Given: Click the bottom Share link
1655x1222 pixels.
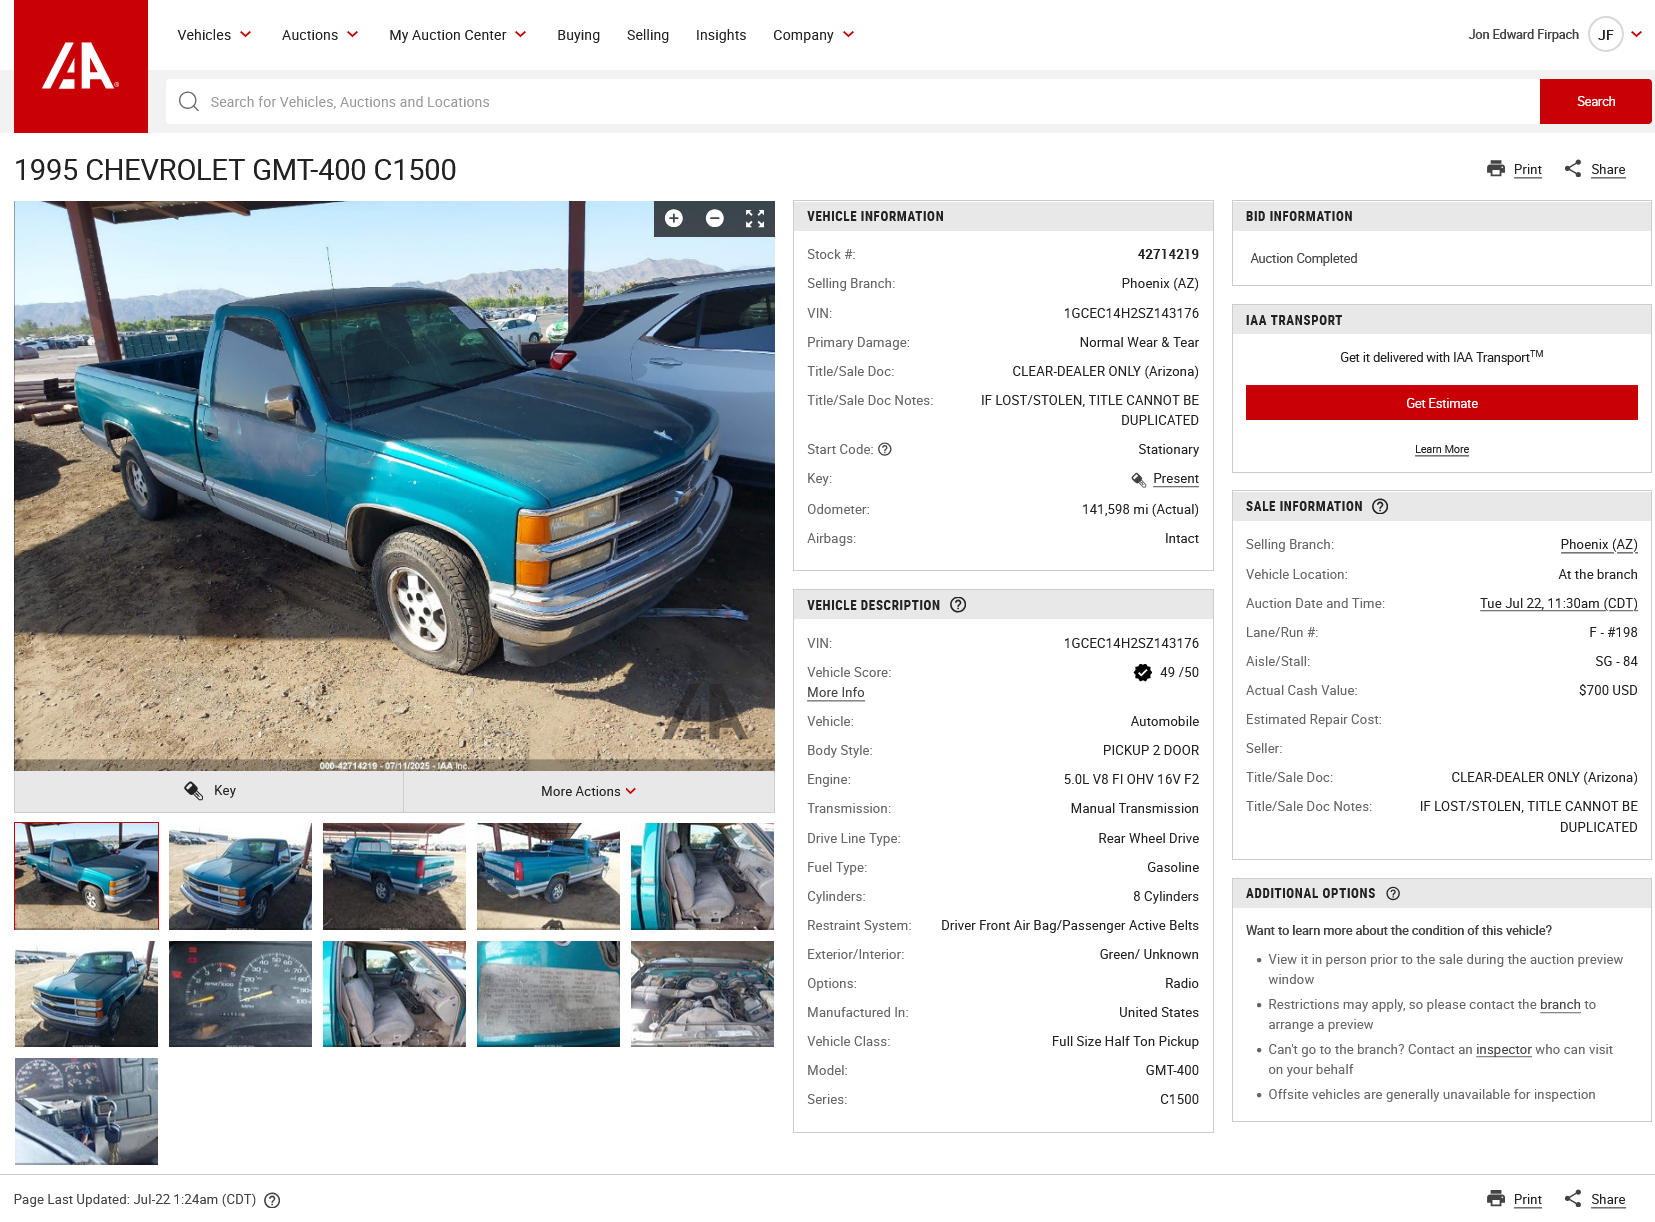Looking at the screenshot, I should tap(1608, 1199).
